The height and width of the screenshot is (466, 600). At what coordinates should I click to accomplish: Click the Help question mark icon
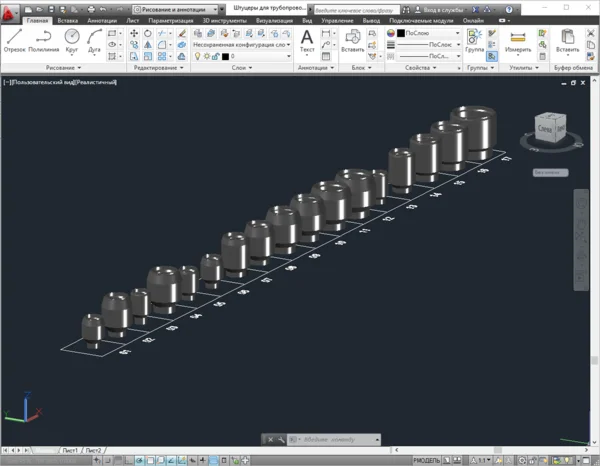(509, 10)
